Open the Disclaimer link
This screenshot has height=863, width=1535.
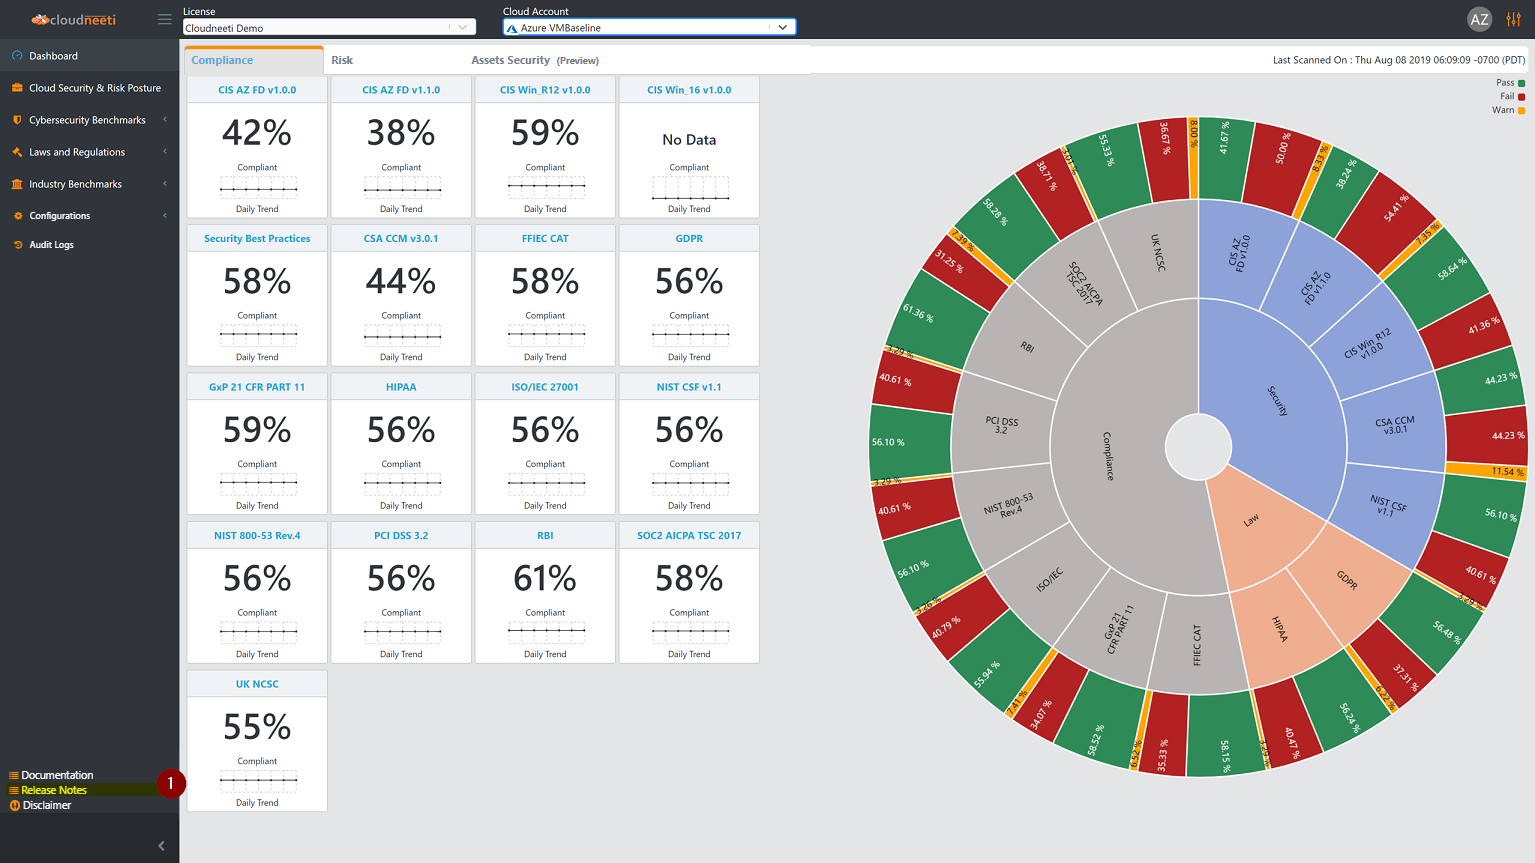(x=47, y=805)
